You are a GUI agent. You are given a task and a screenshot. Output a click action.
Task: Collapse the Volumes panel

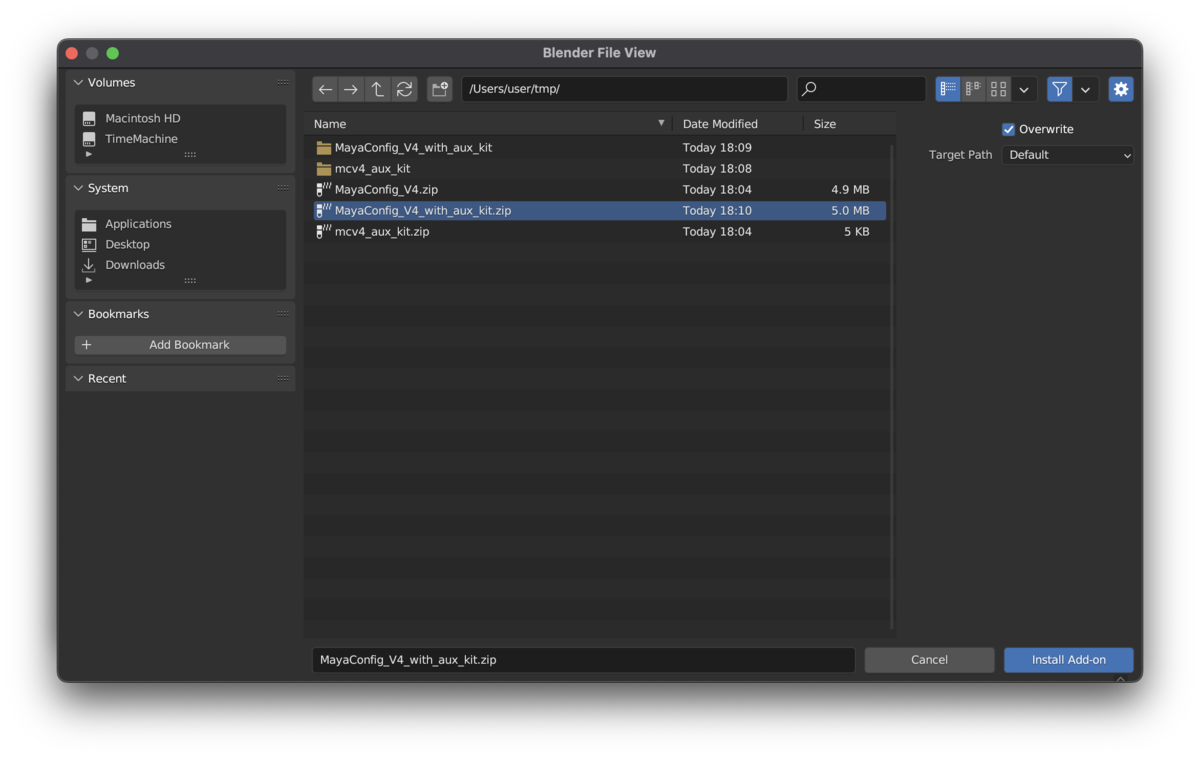pos(79,83)
